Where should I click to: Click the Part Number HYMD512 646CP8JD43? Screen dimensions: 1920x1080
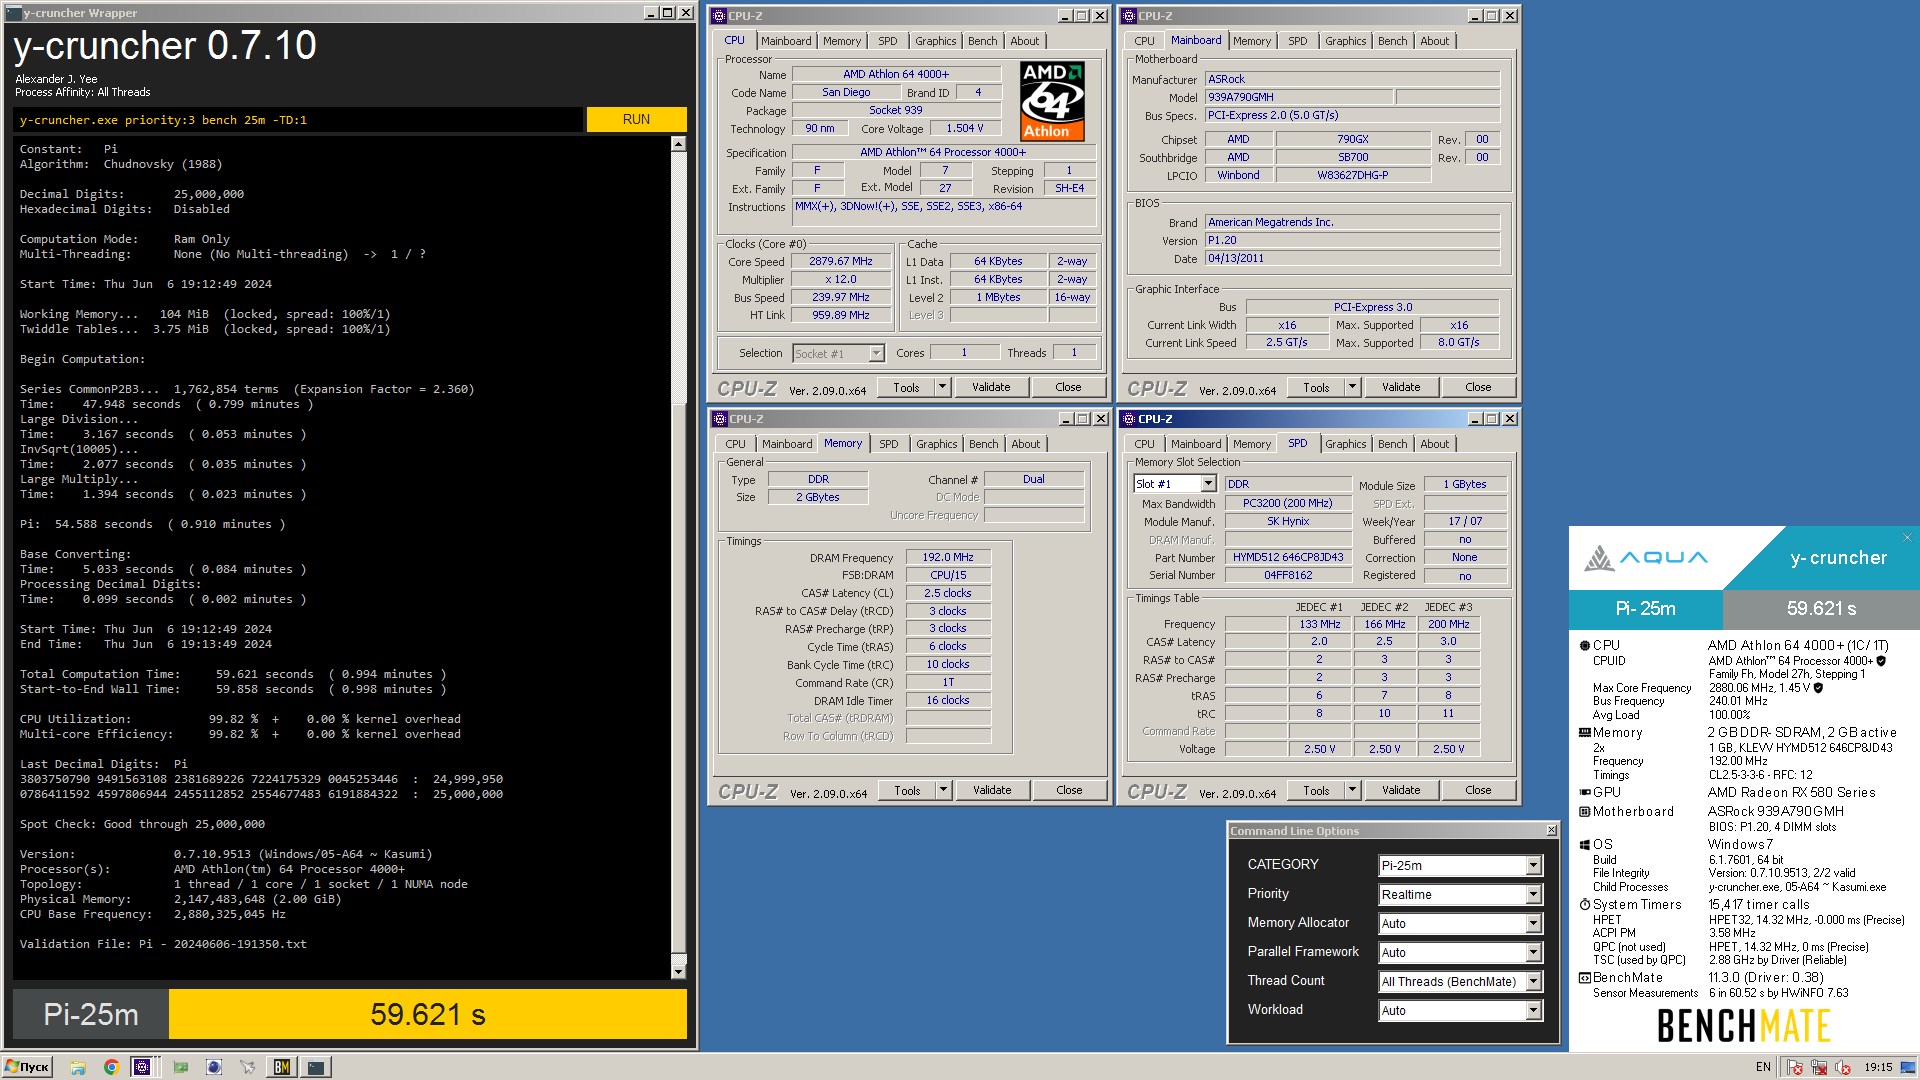[x=1288, y=557]
